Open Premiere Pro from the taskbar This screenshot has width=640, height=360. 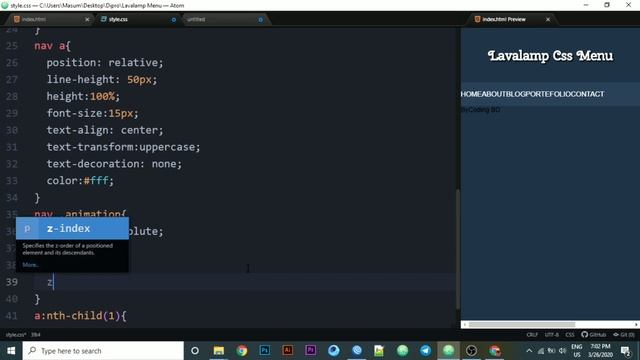pos(310,351)
